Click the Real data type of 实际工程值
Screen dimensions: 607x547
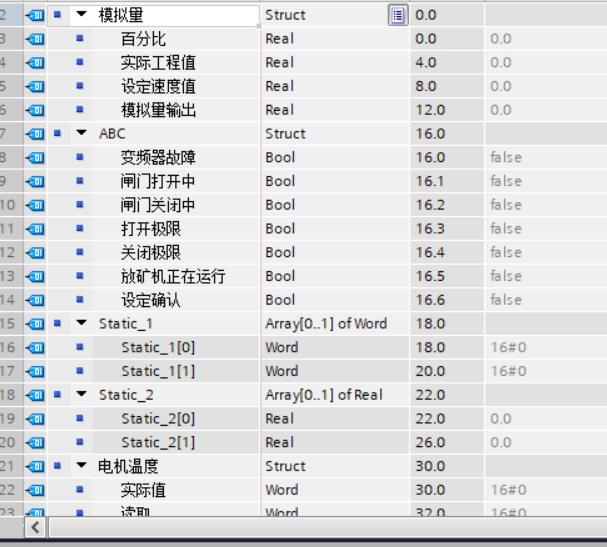(279, 63)
